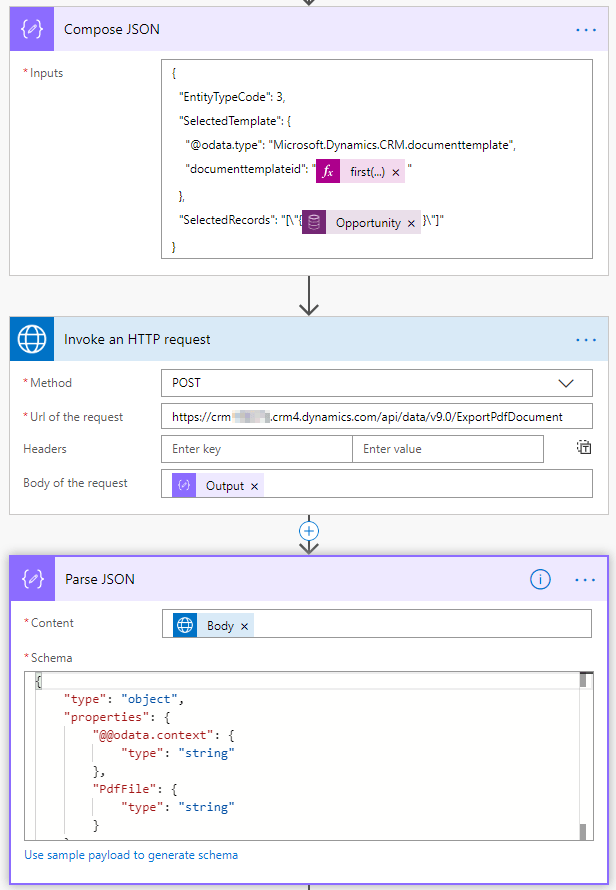The image size is (616, 890).
Task: Click the Output token's compose icon
Action: pos(184,485)
